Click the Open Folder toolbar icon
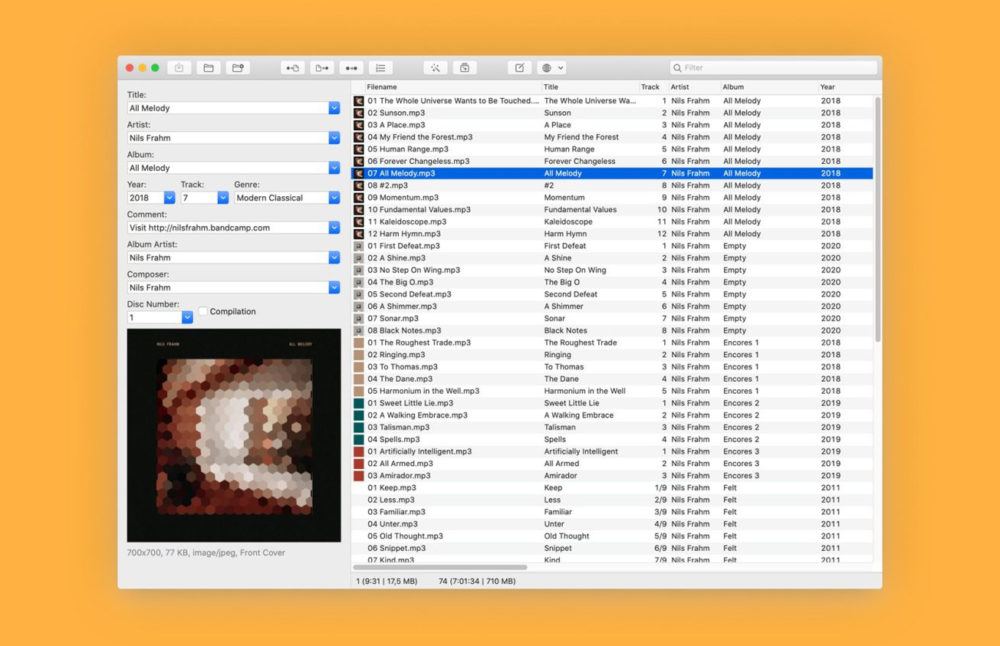Viewport: 1000px width, 646px height. click(x=208, y=68)
